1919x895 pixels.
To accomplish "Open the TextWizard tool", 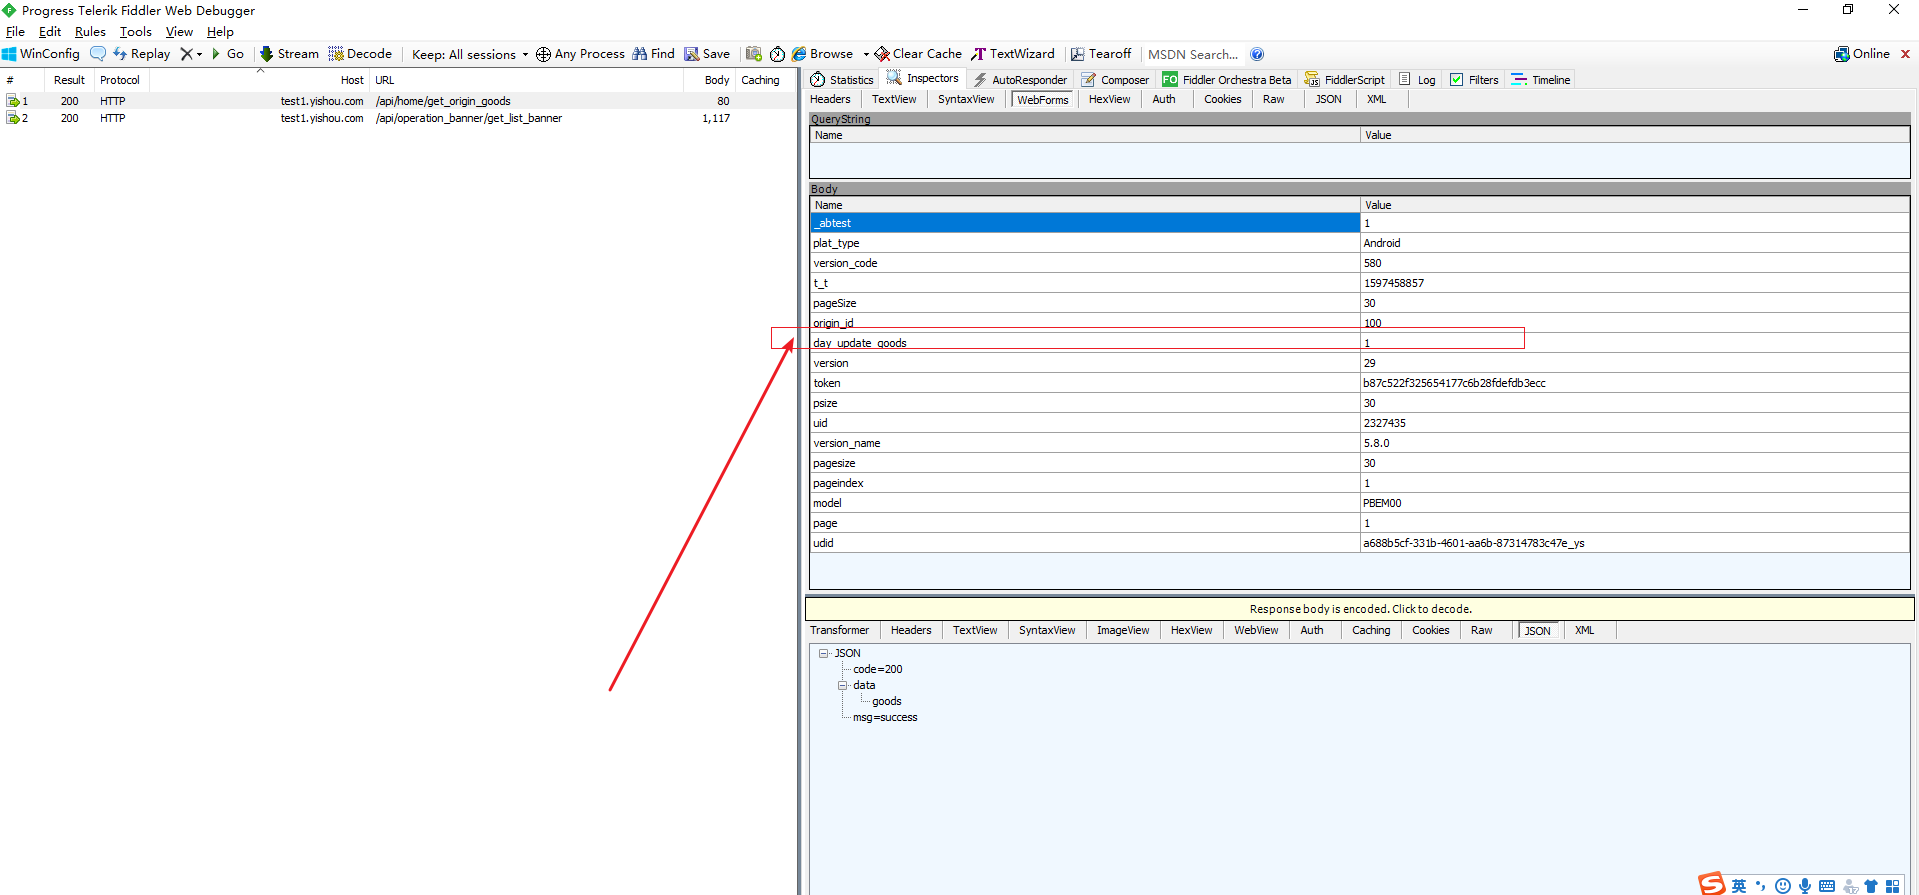I will coord(1012,54).
